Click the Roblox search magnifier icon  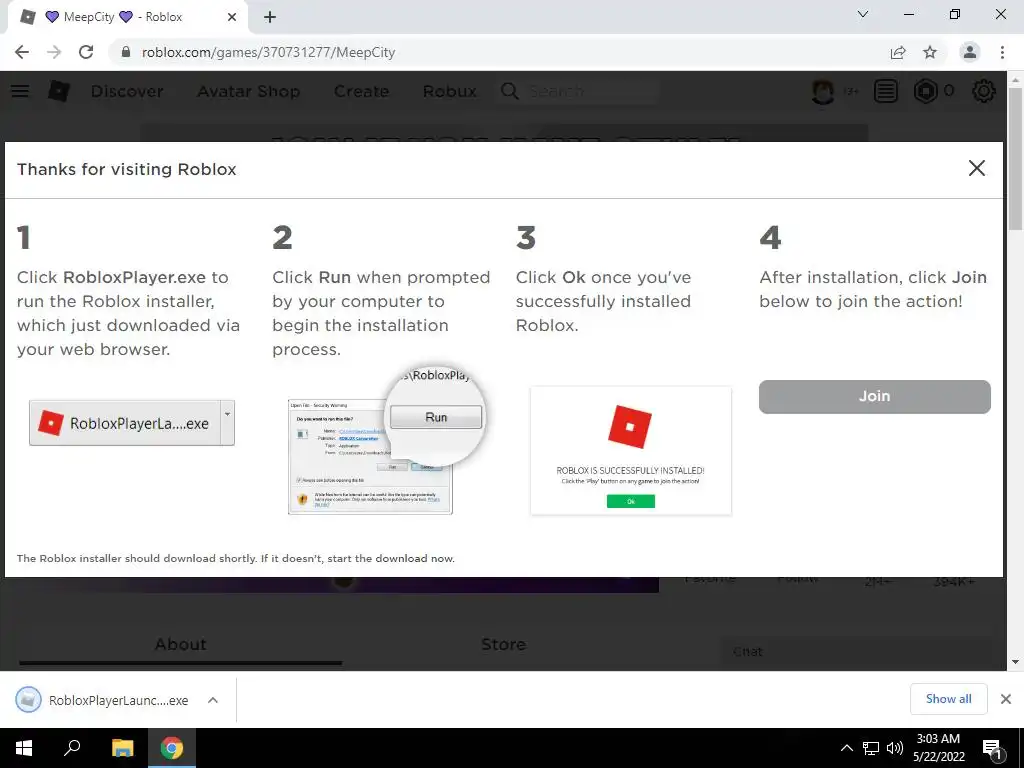click(x=510, y=91)
